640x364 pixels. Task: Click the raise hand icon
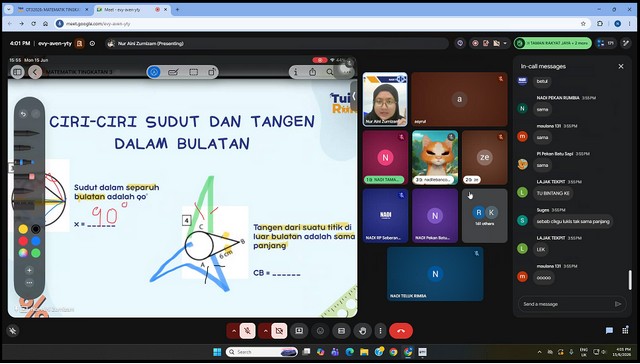[x=362, y=331]
